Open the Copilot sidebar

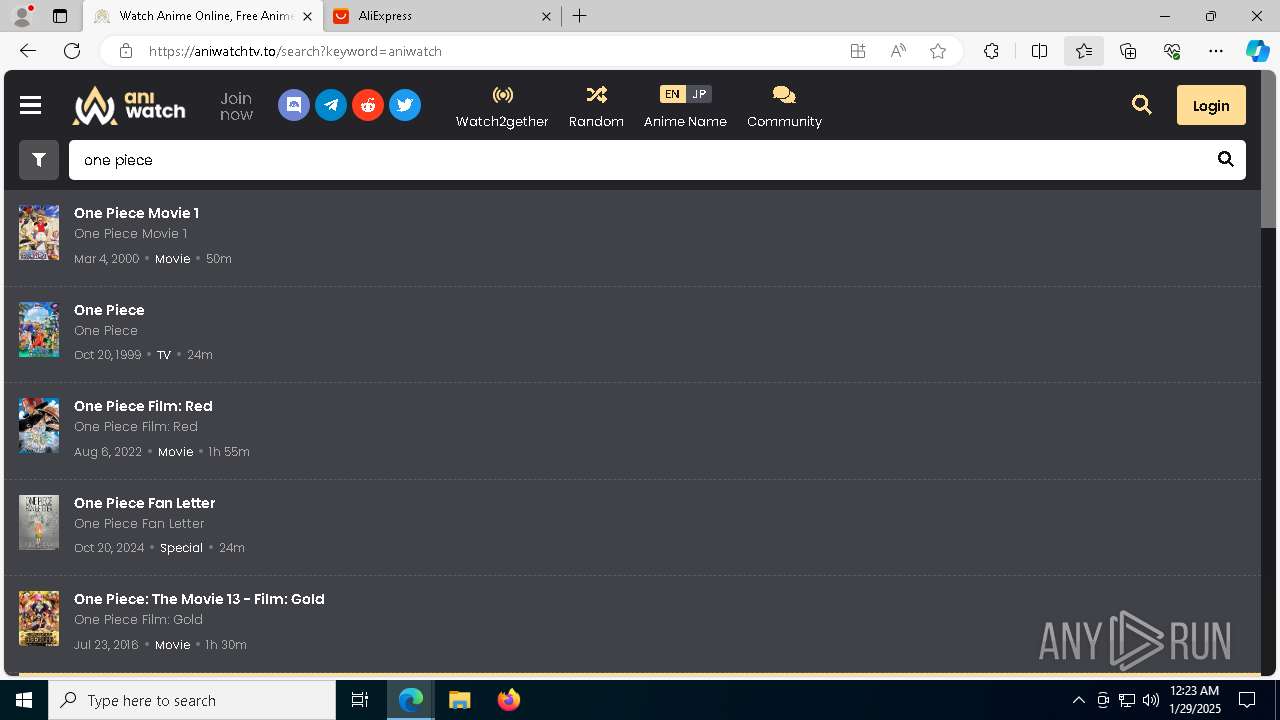click(x=1257, y=51)
